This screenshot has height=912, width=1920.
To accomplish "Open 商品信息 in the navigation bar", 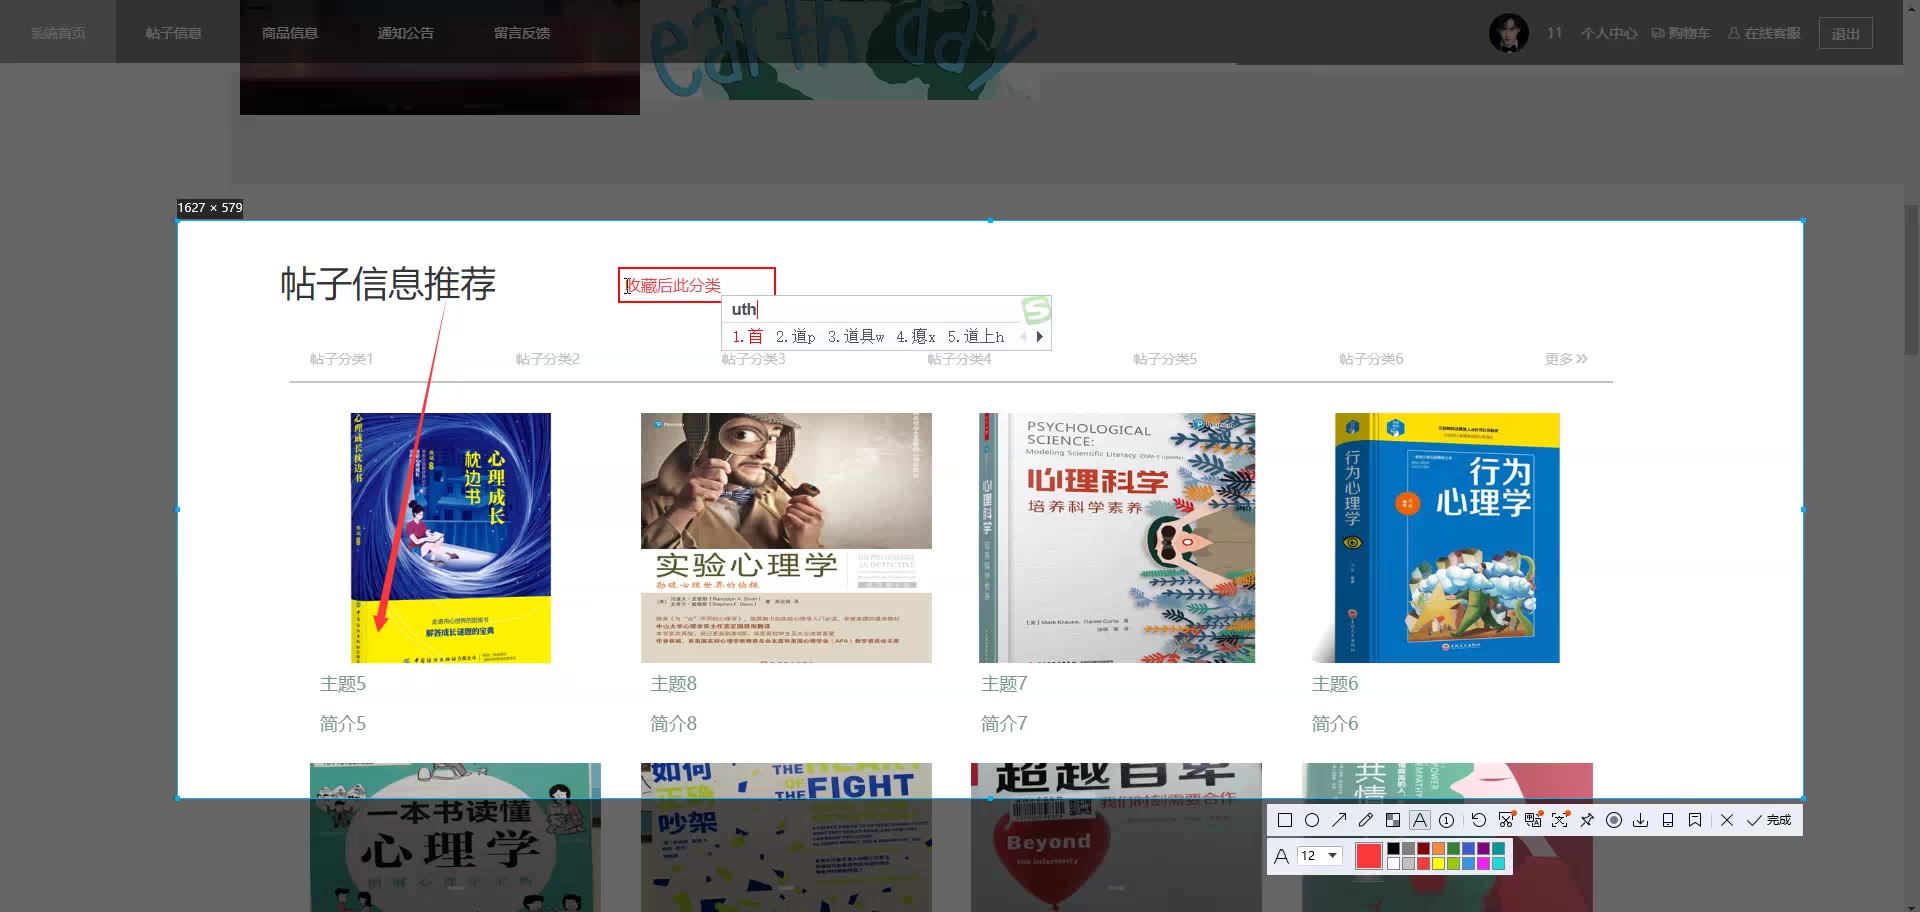I will coord(290,33).
